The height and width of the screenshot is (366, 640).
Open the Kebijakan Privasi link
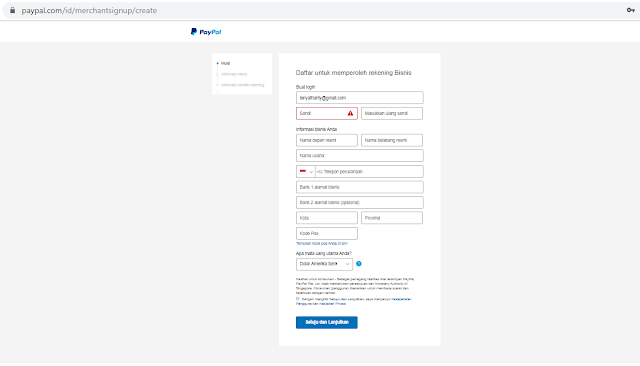(x=333, y=304)
